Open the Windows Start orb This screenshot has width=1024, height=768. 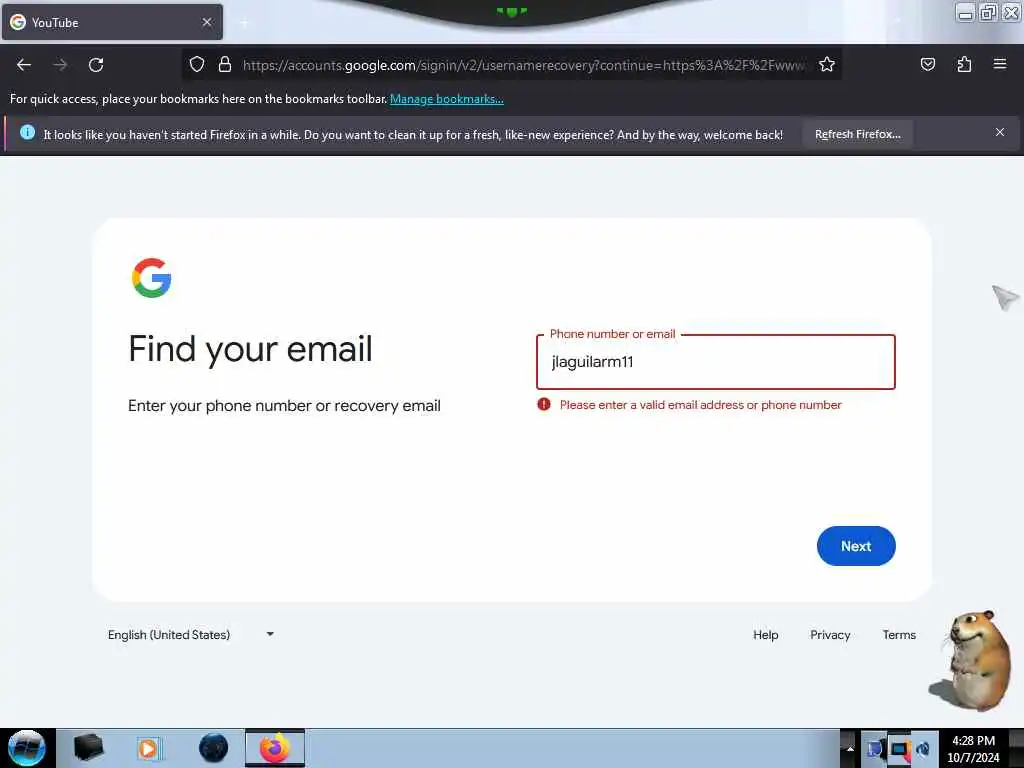click(x=27, y=748)
